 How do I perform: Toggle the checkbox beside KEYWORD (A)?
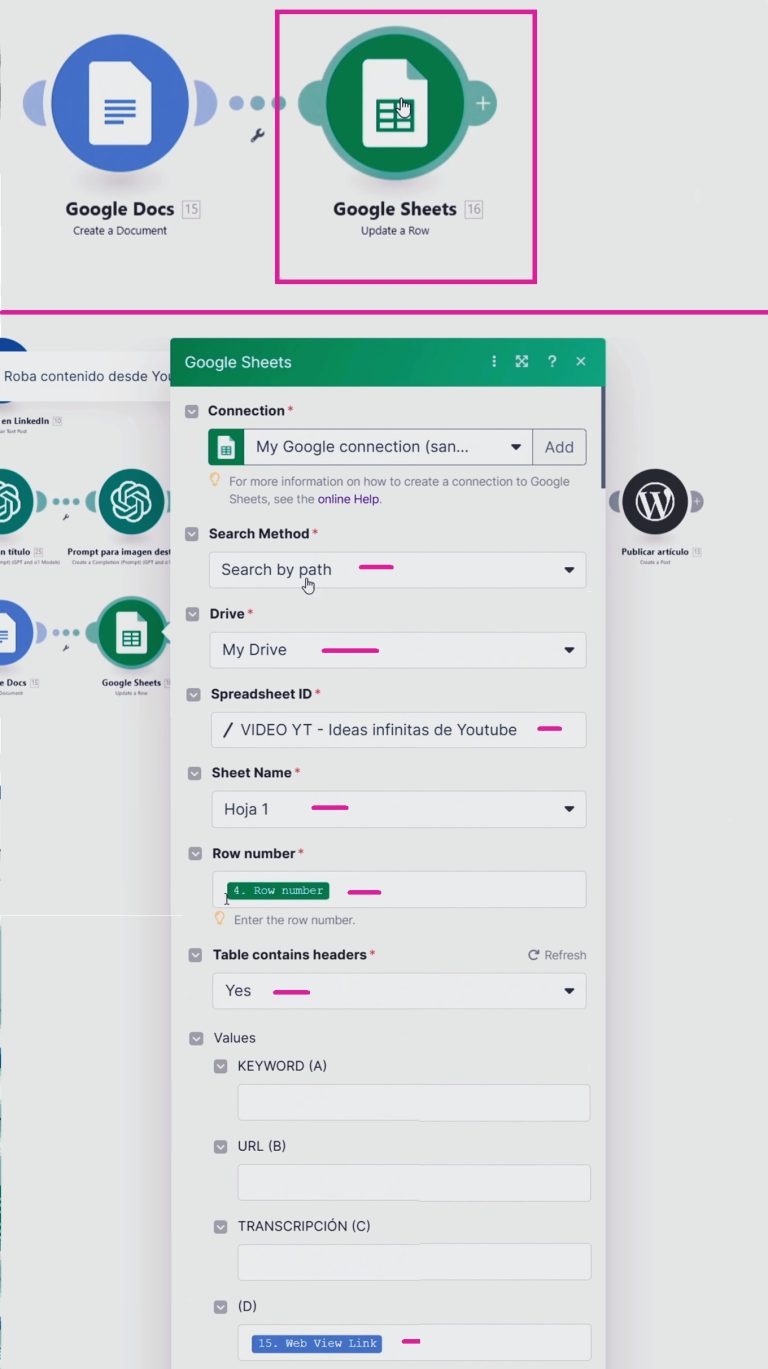click(221, 1066)
